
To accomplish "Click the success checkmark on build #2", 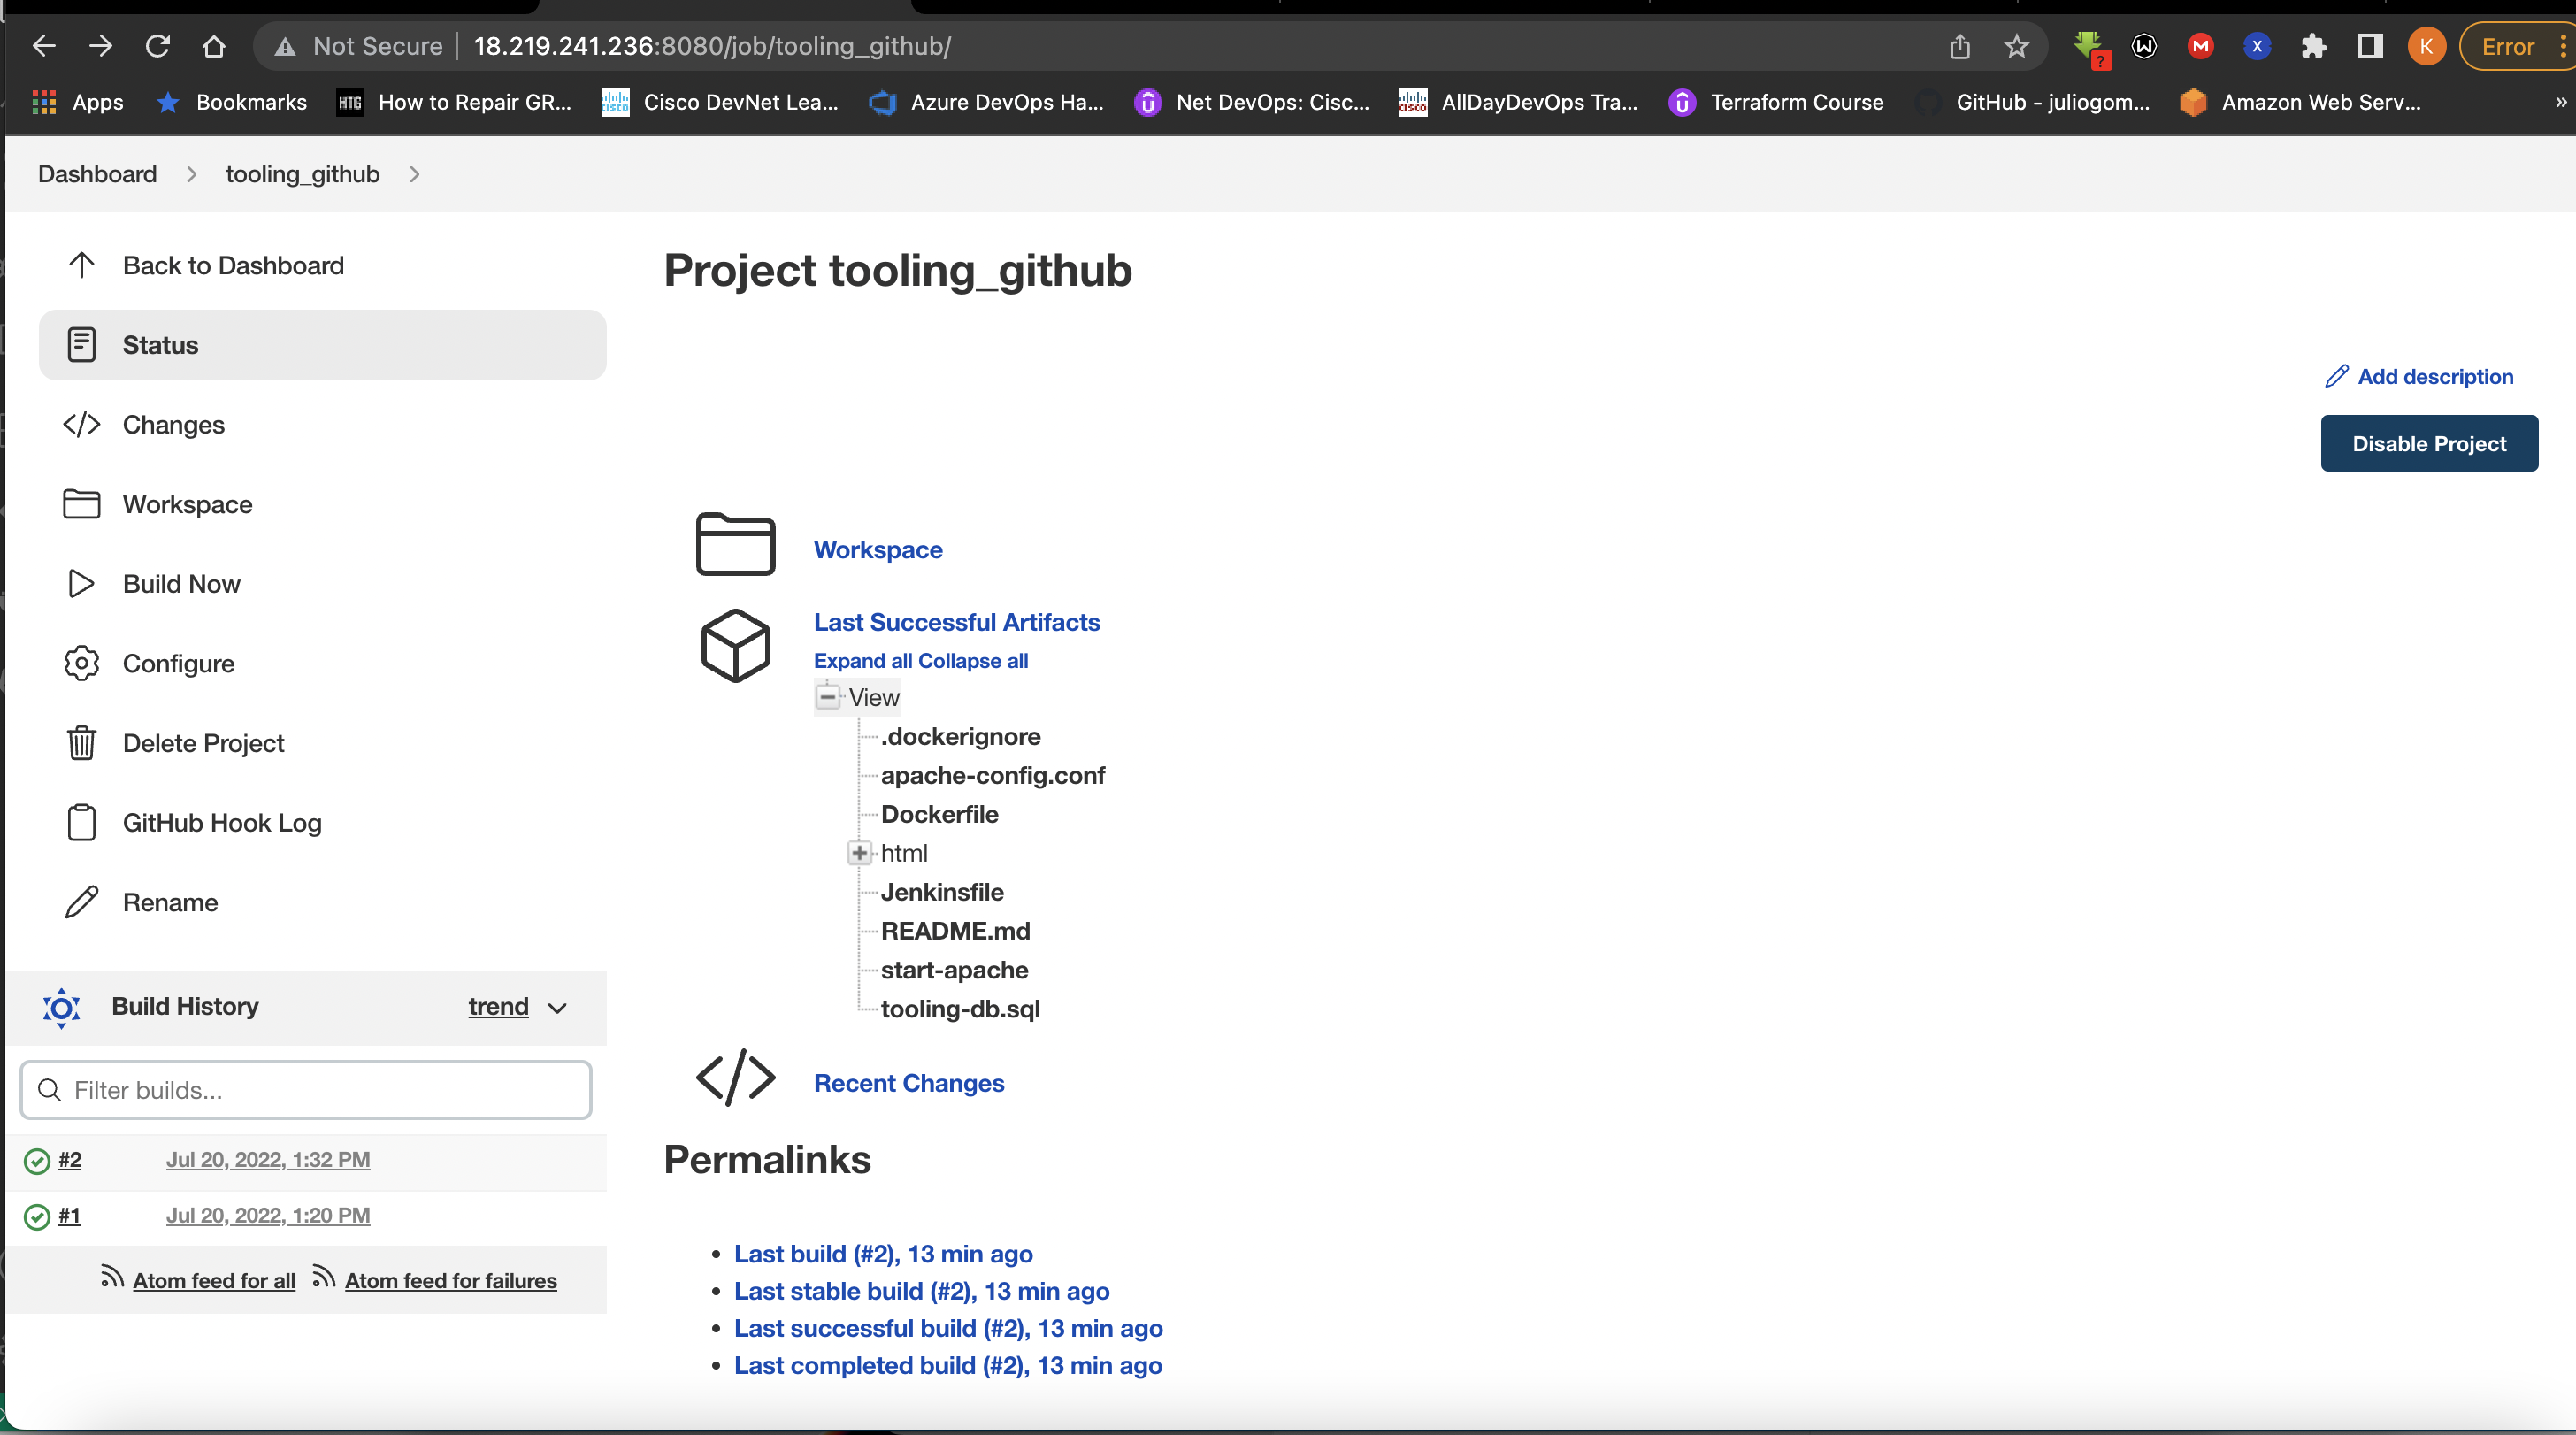I will click(37, 1161).
